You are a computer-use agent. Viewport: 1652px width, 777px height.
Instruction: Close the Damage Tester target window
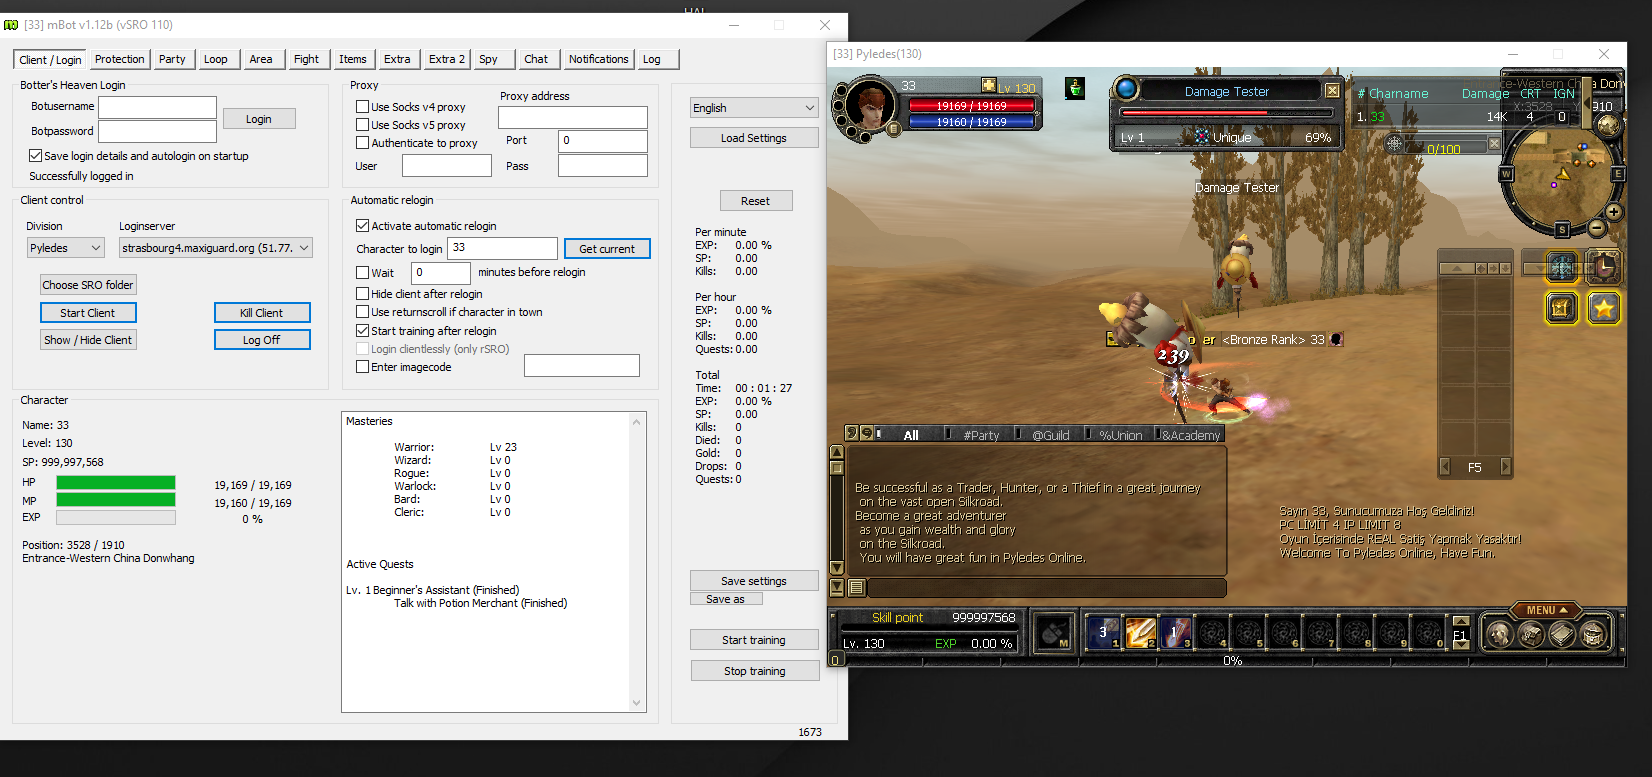(x=1332, y=91)
